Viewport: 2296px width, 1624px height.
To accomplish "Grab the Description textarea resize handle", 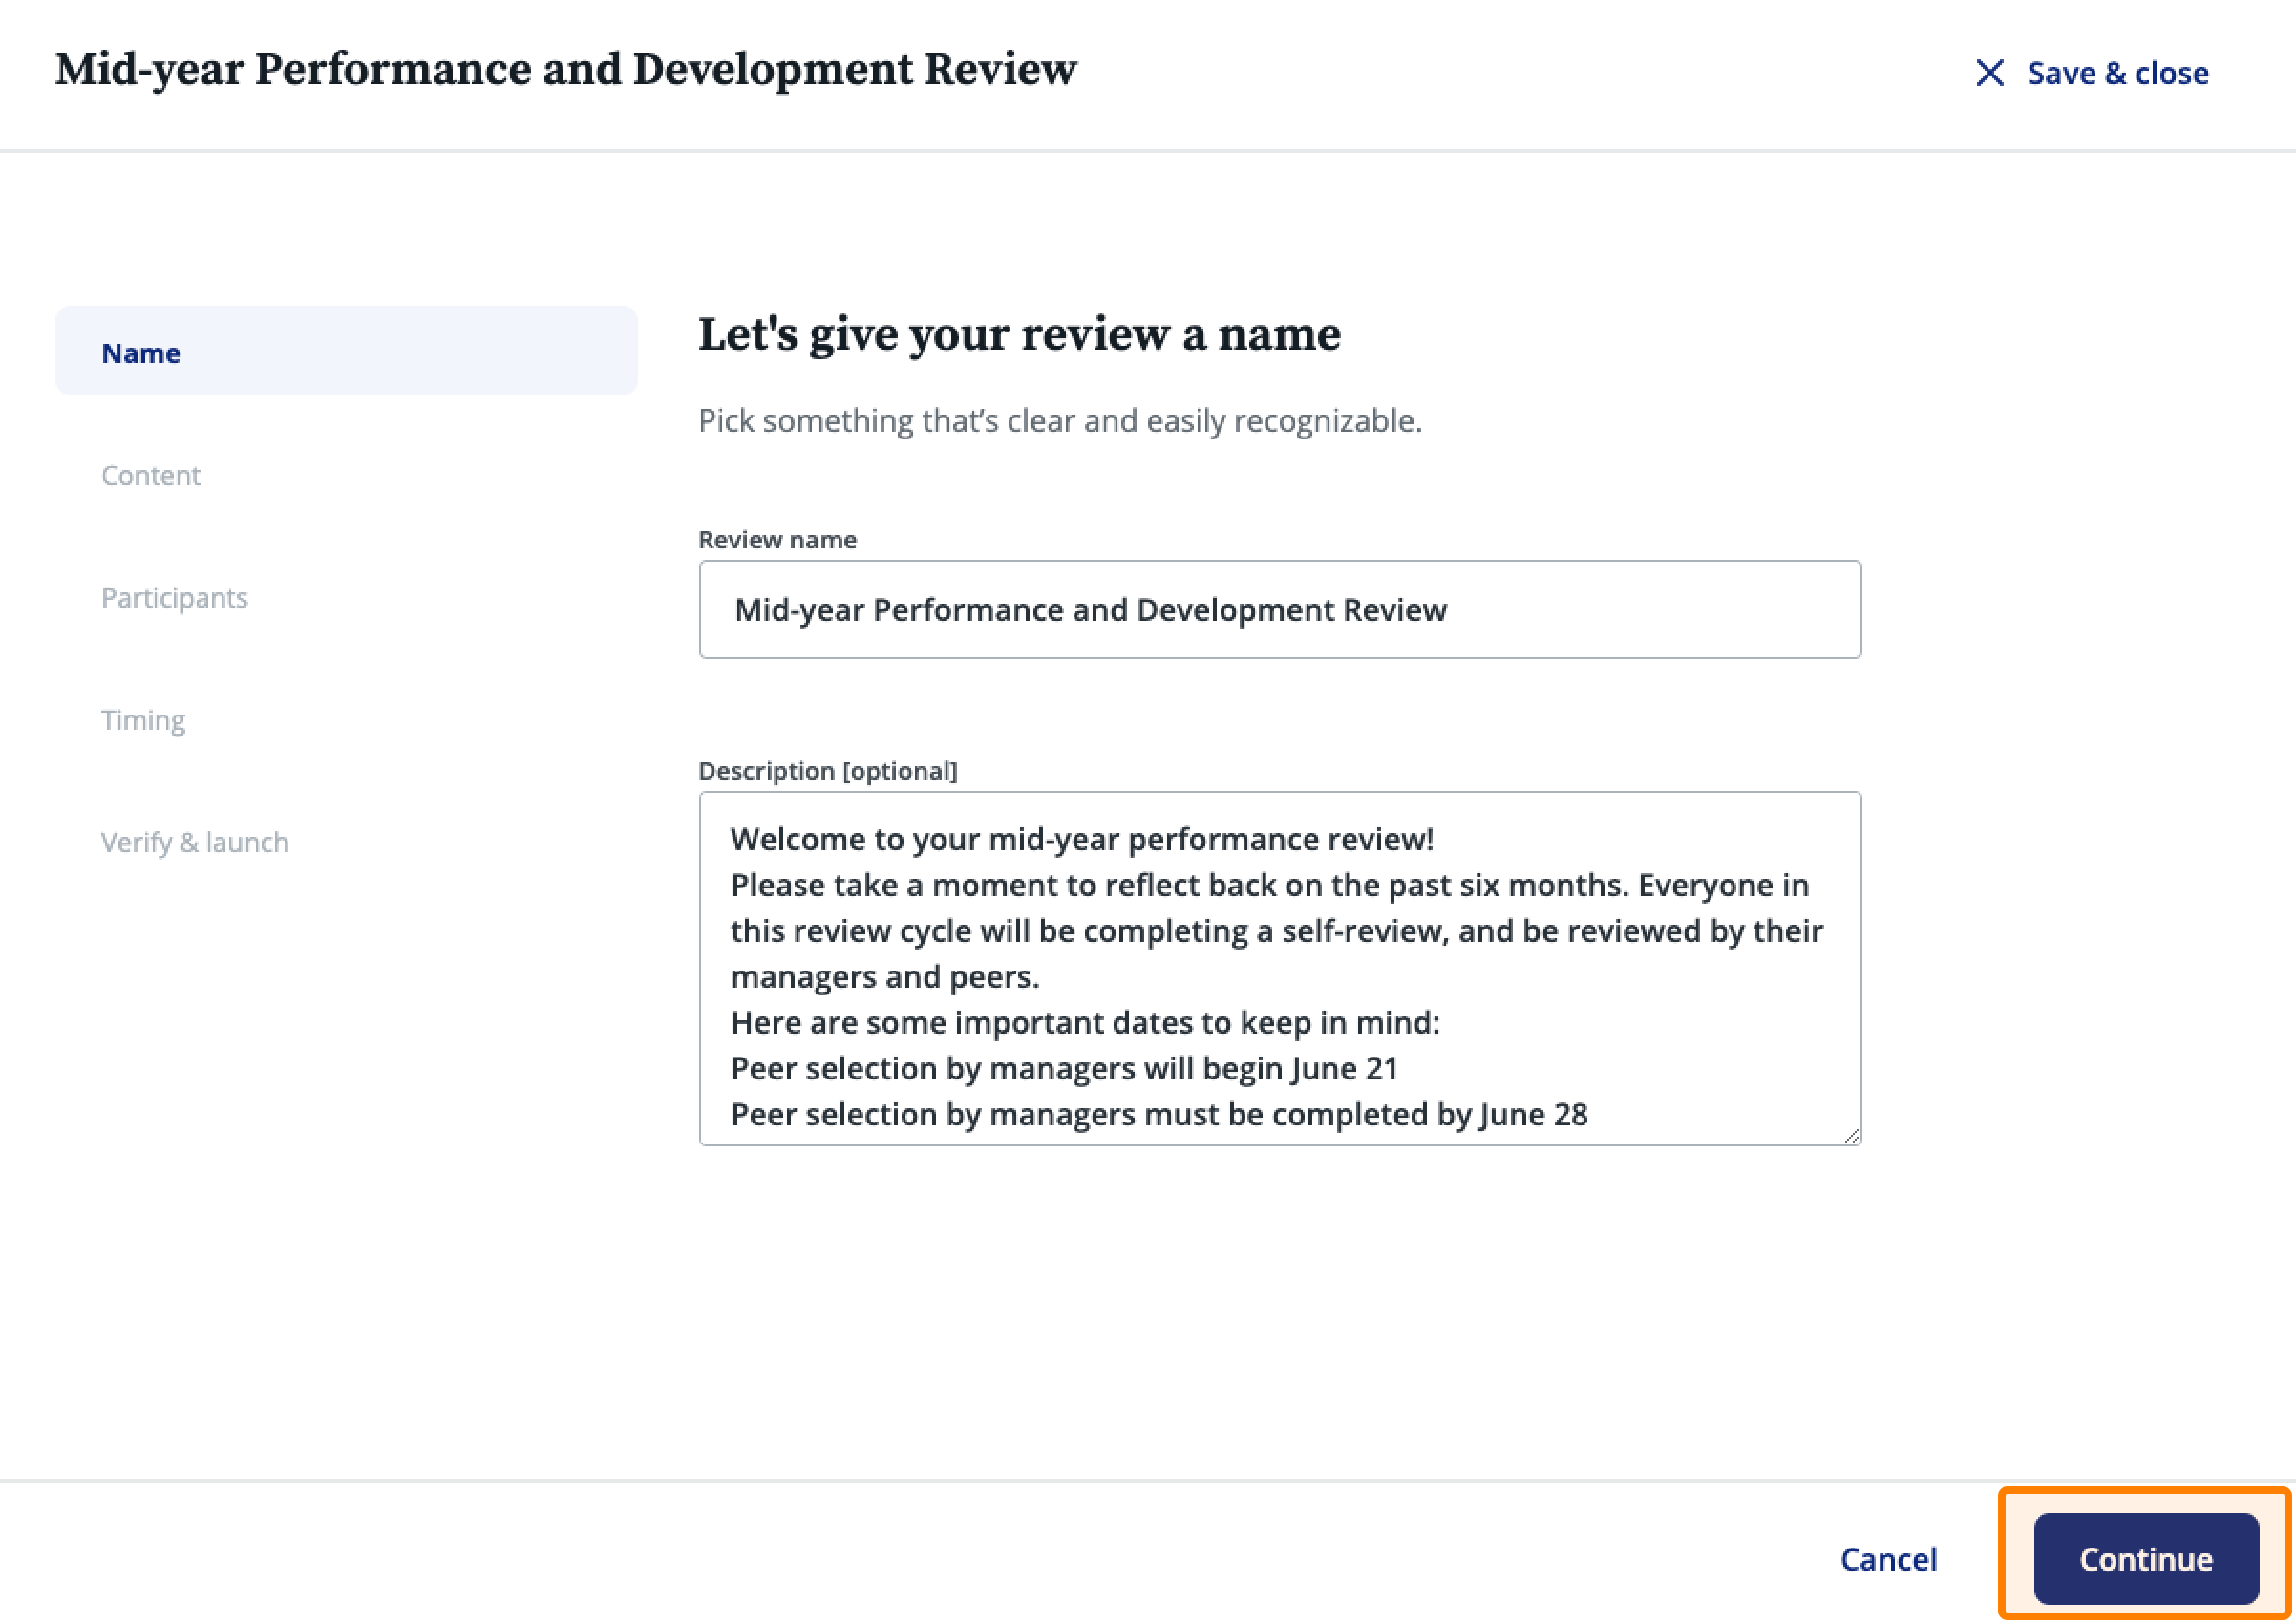I will [x=1851, y=1135].
